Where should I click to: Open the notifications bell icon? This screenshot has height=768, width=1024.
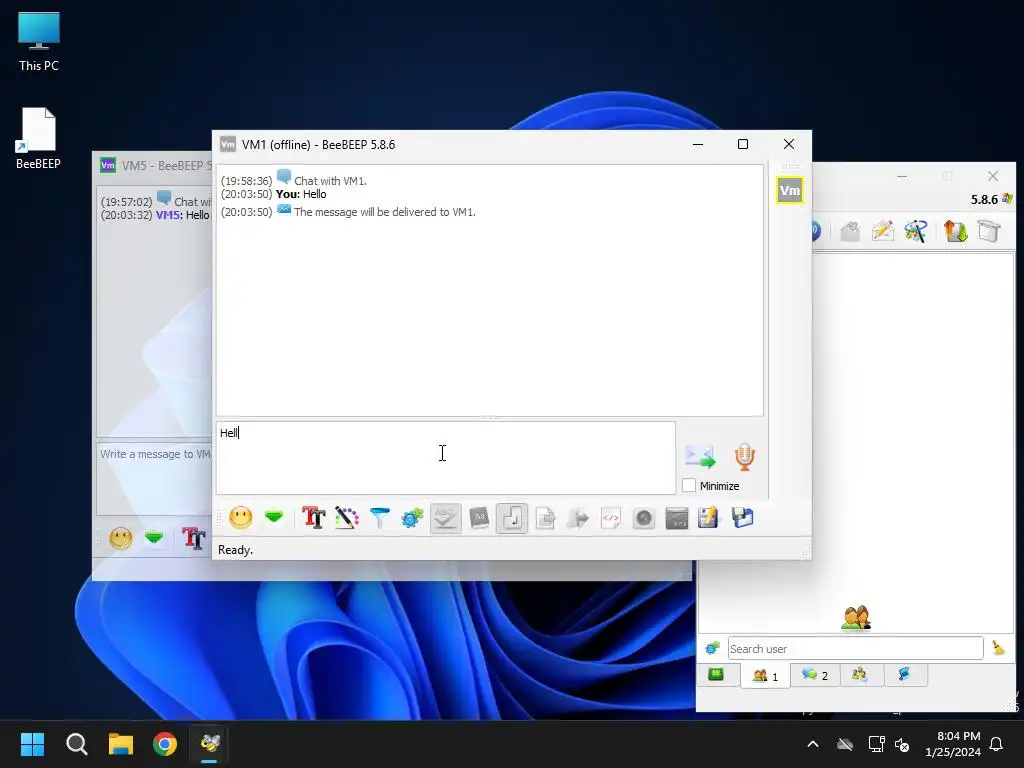[997, 744]
